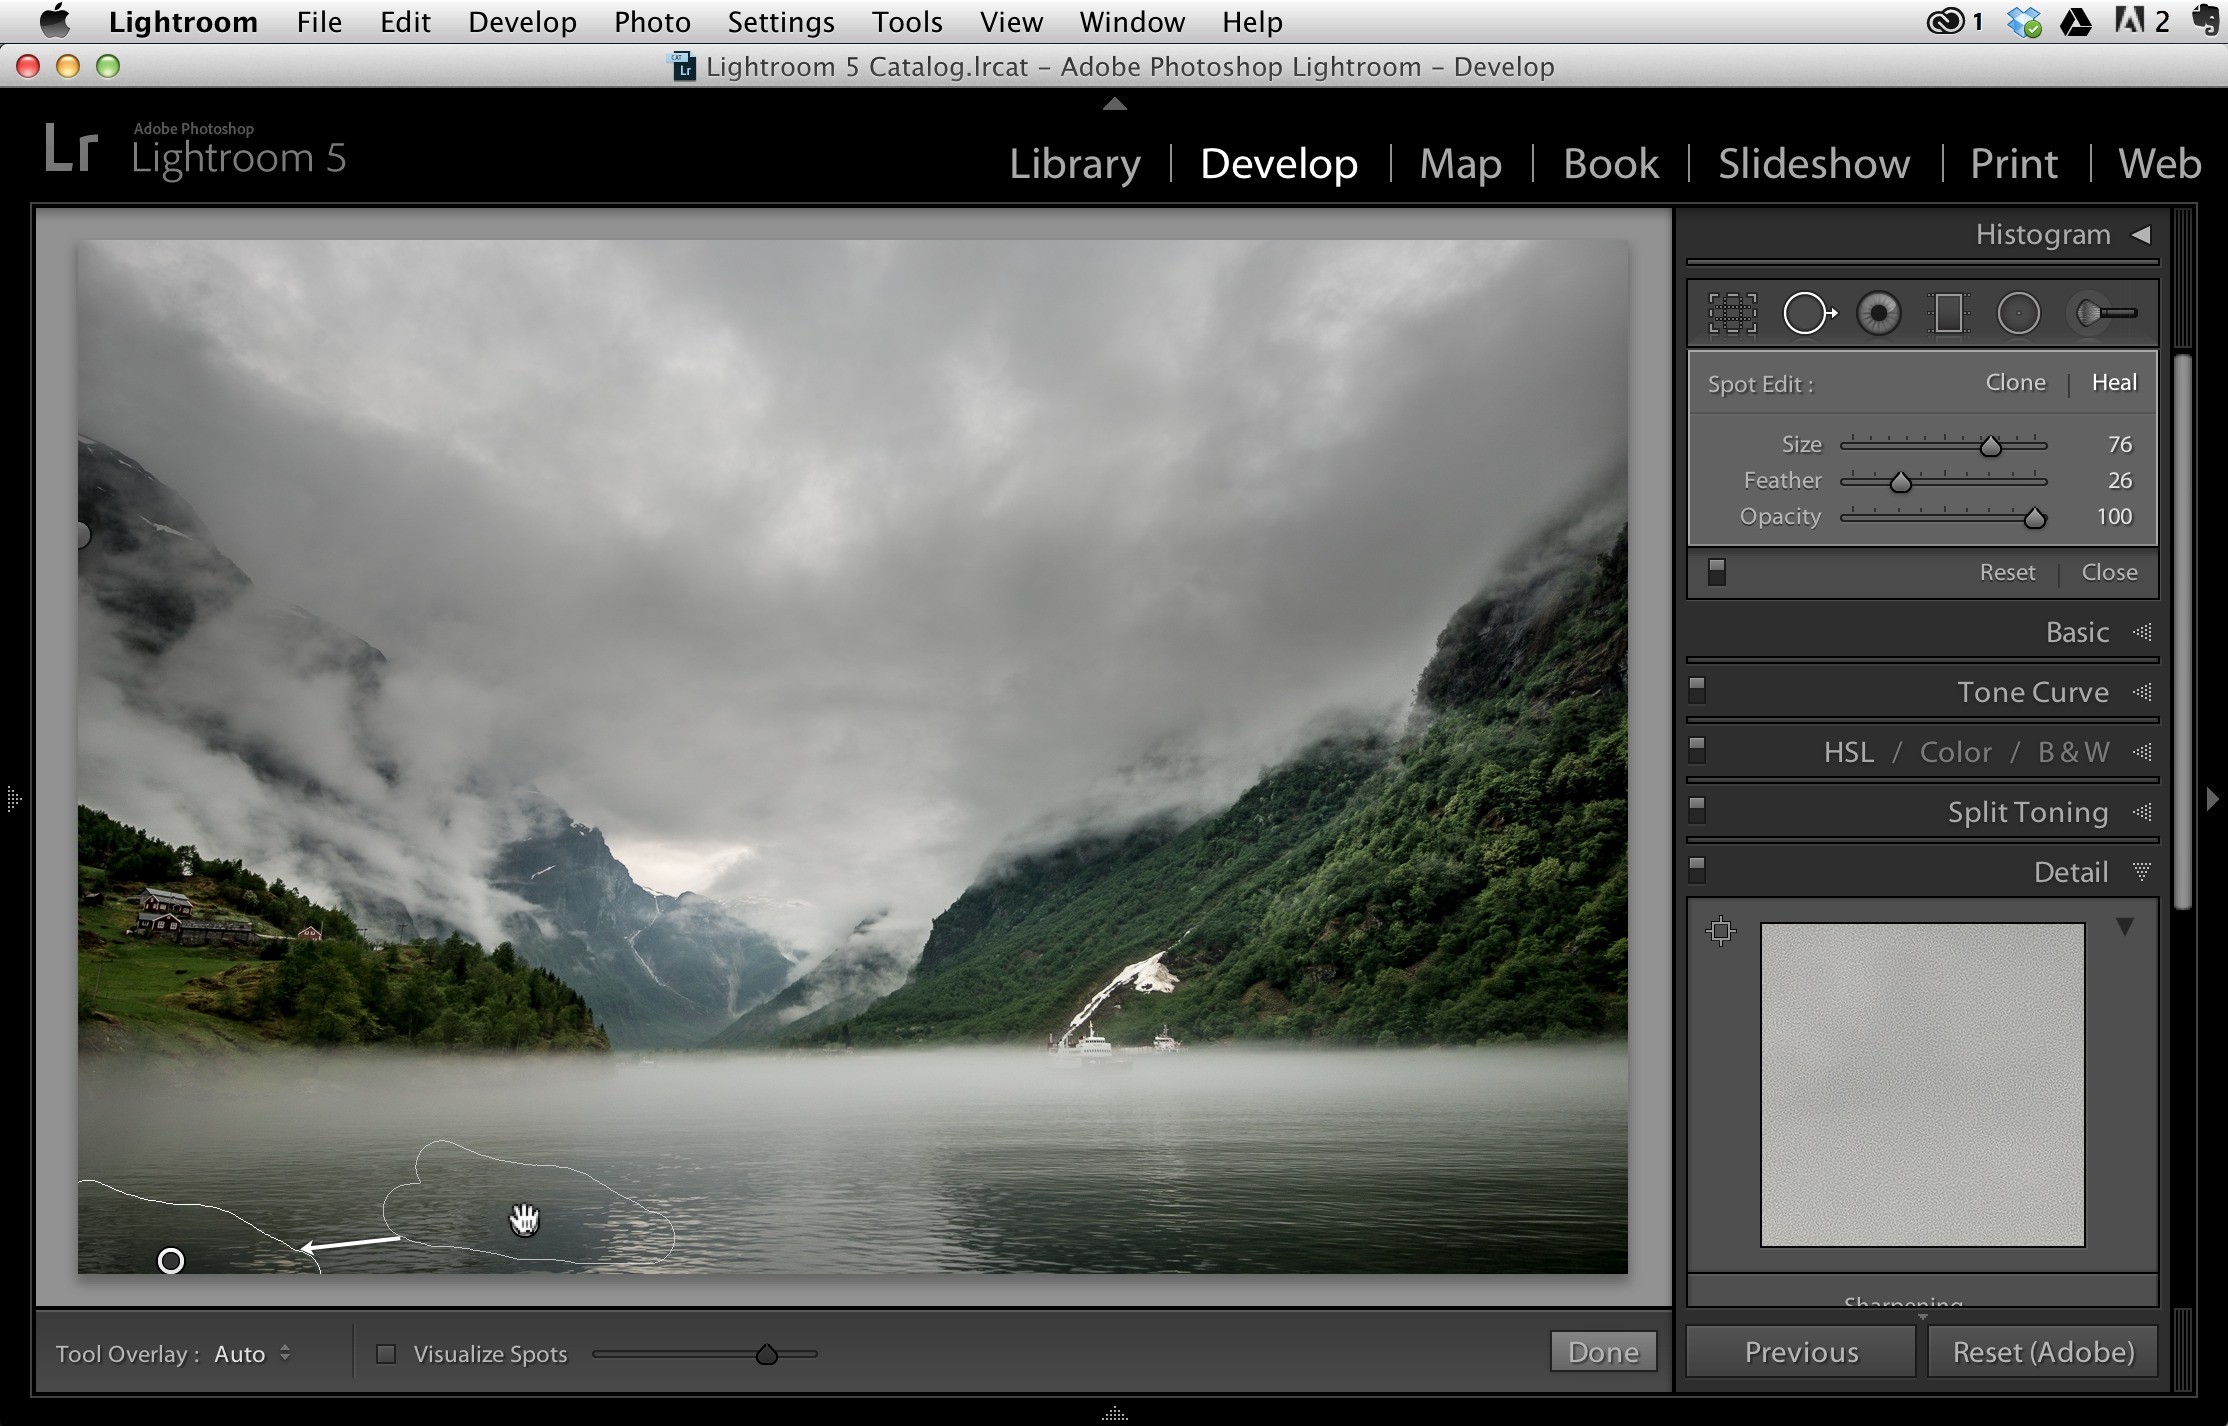Viewport: 2228px width, 1426px height.
Task: Collapse the Histogram panel triangle
Action: point(2140,234)
